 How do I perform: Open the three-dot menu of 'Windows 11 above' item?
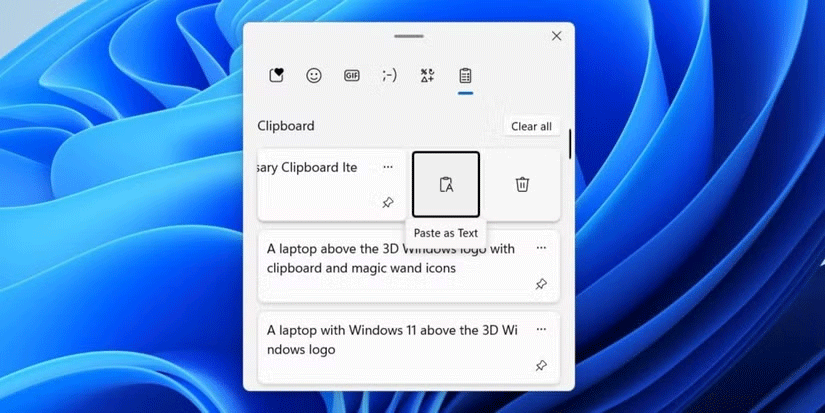point(541,329)
